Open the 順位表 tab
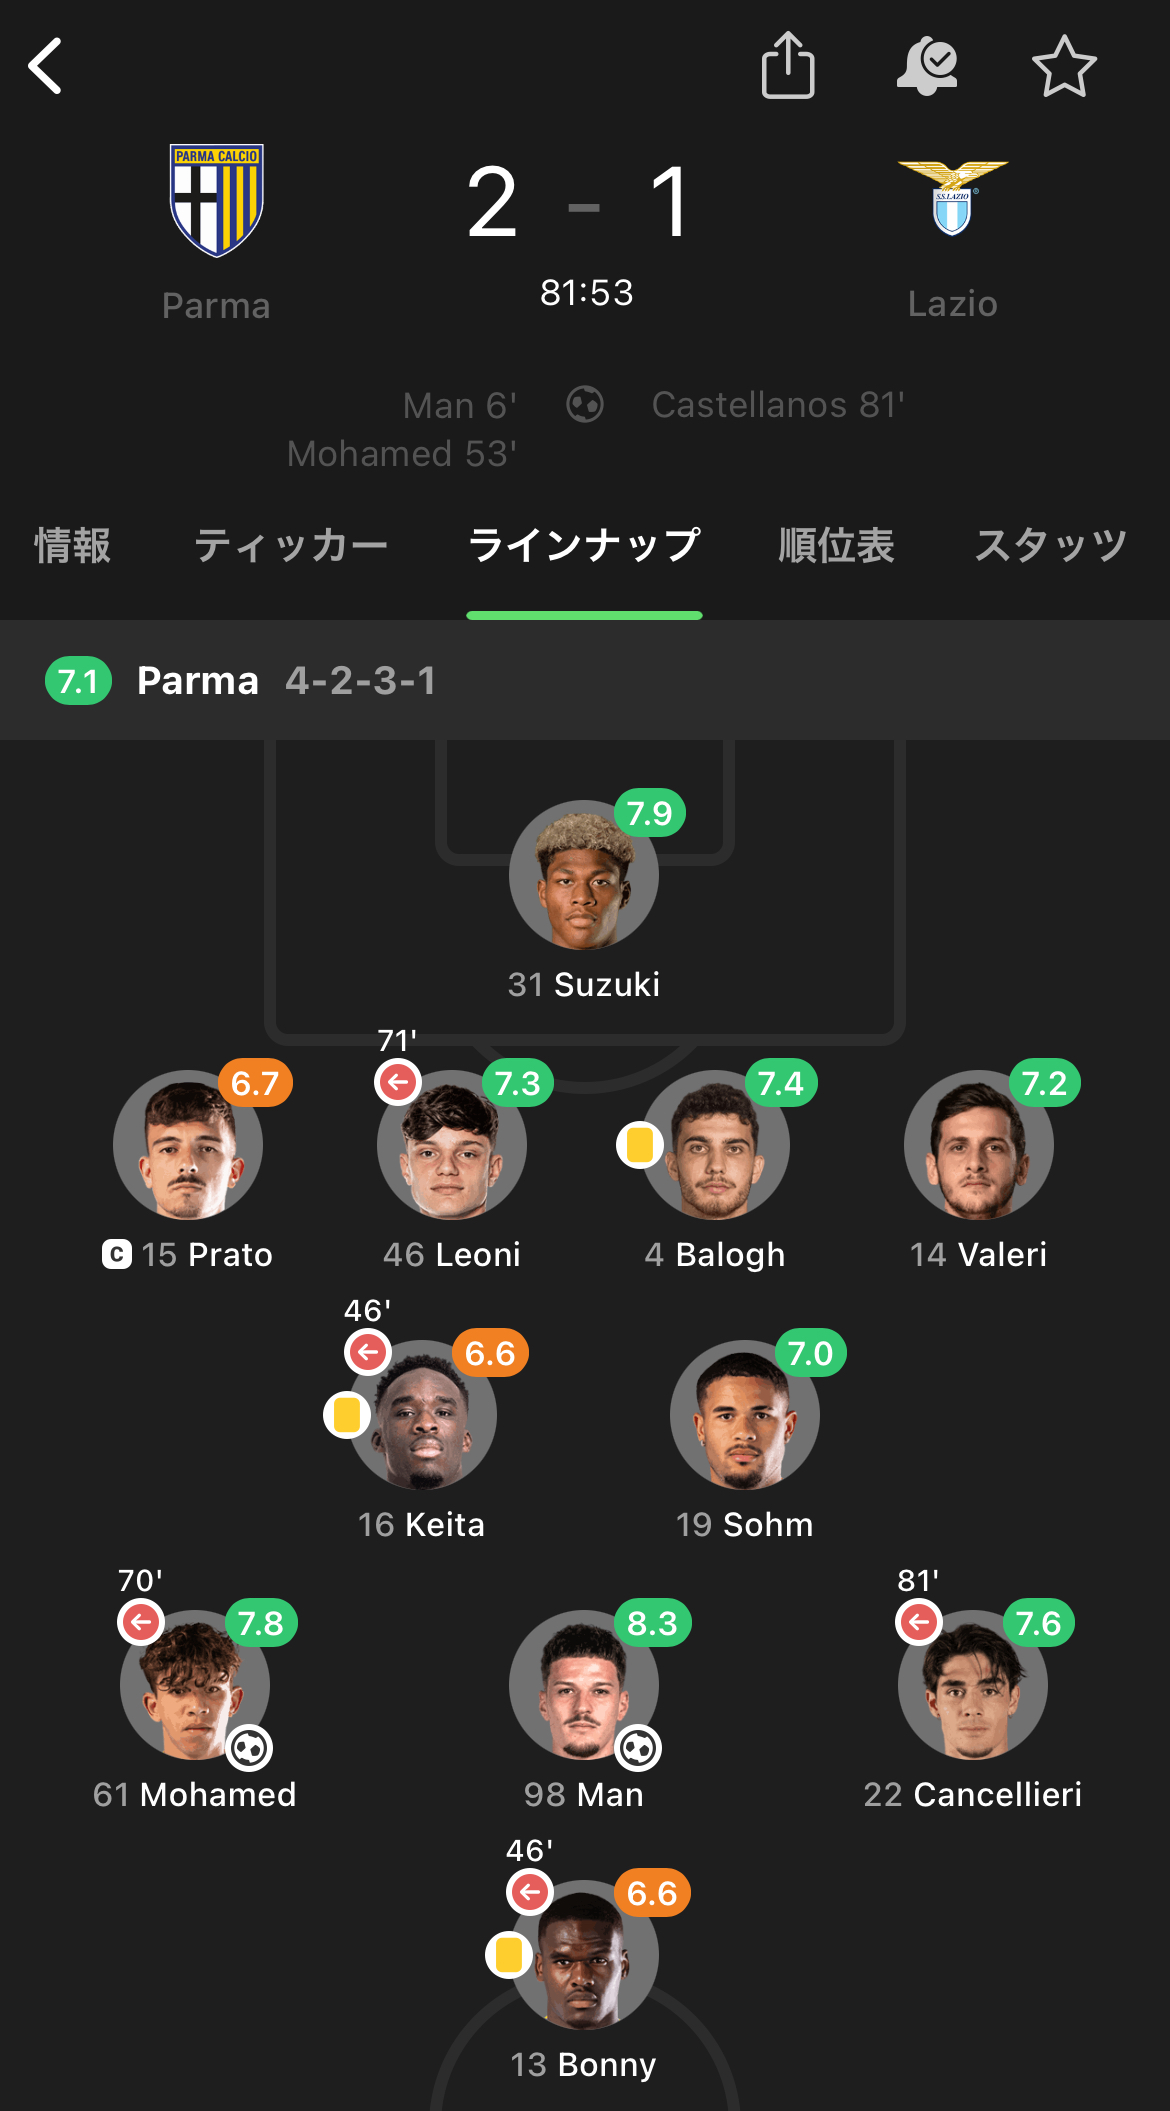This screenshot has width=1170, height=2111. (x=836, y=546)
